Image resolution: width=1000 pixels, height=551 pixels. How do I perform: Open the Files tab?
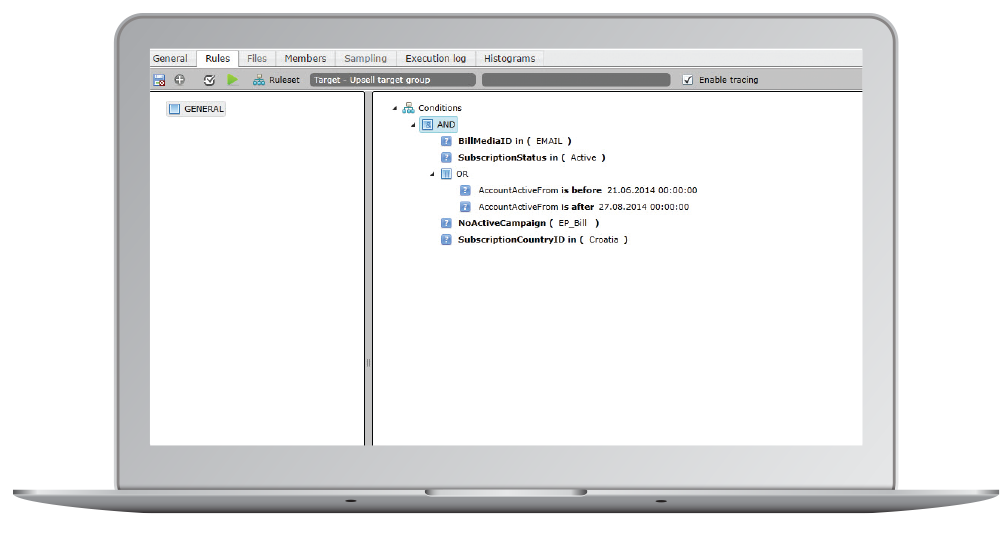click(257, 58)
